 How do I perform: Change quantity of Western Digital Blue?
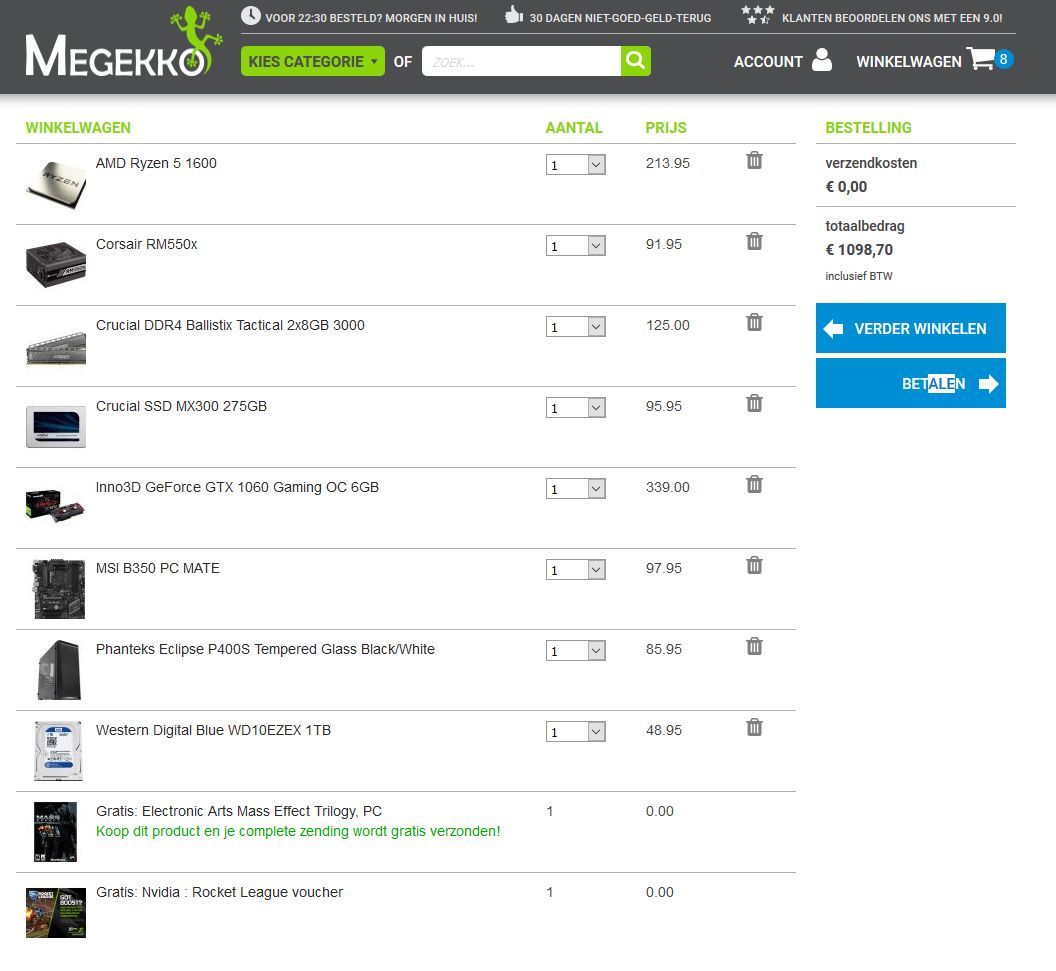[576, 732]
